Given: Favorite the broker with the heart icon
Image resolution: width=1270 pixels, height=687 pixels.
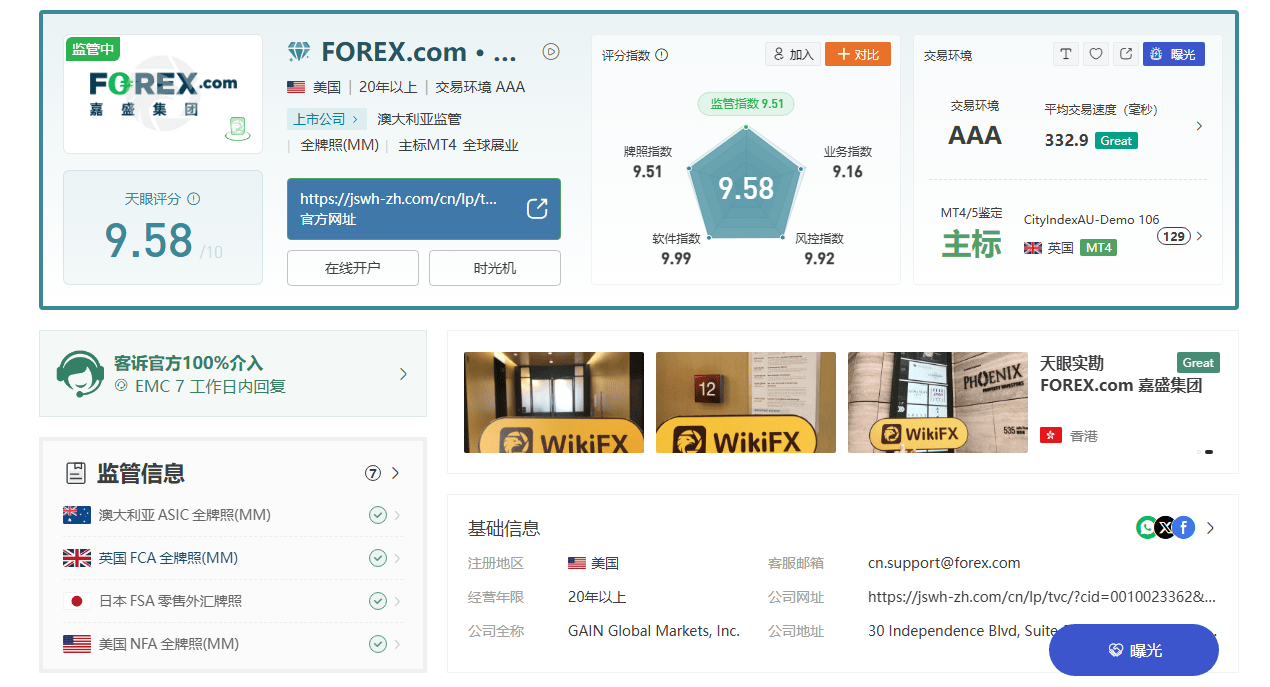Looking at the screenshot, I should [x=1096, y=54].
